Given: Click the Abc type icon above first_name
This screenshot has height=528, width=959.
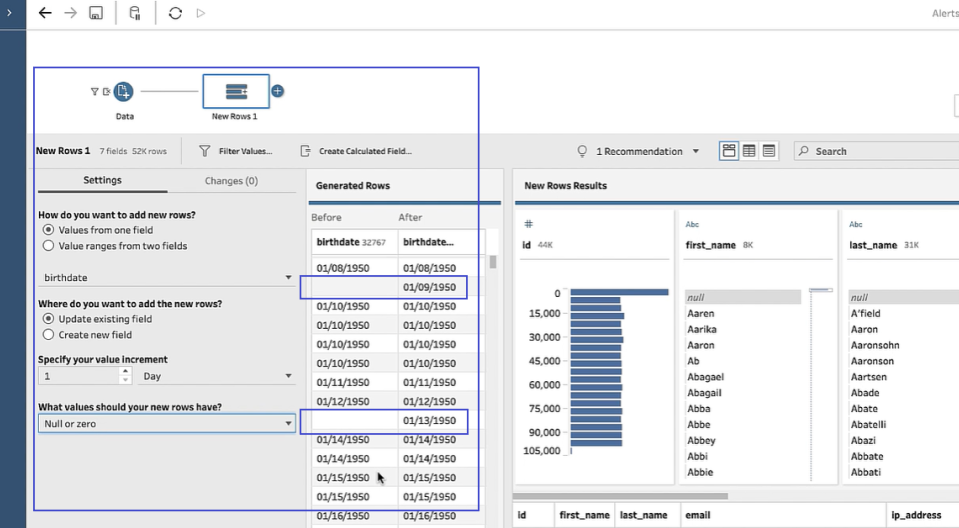Looking at the screenshot, I should click(x=692, y=225).
